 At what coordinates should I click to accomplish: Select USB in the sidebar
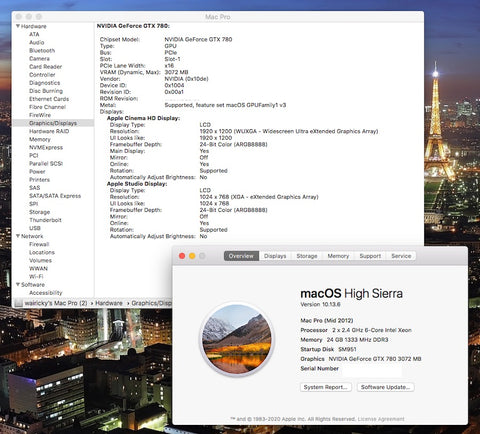[35, 228]
